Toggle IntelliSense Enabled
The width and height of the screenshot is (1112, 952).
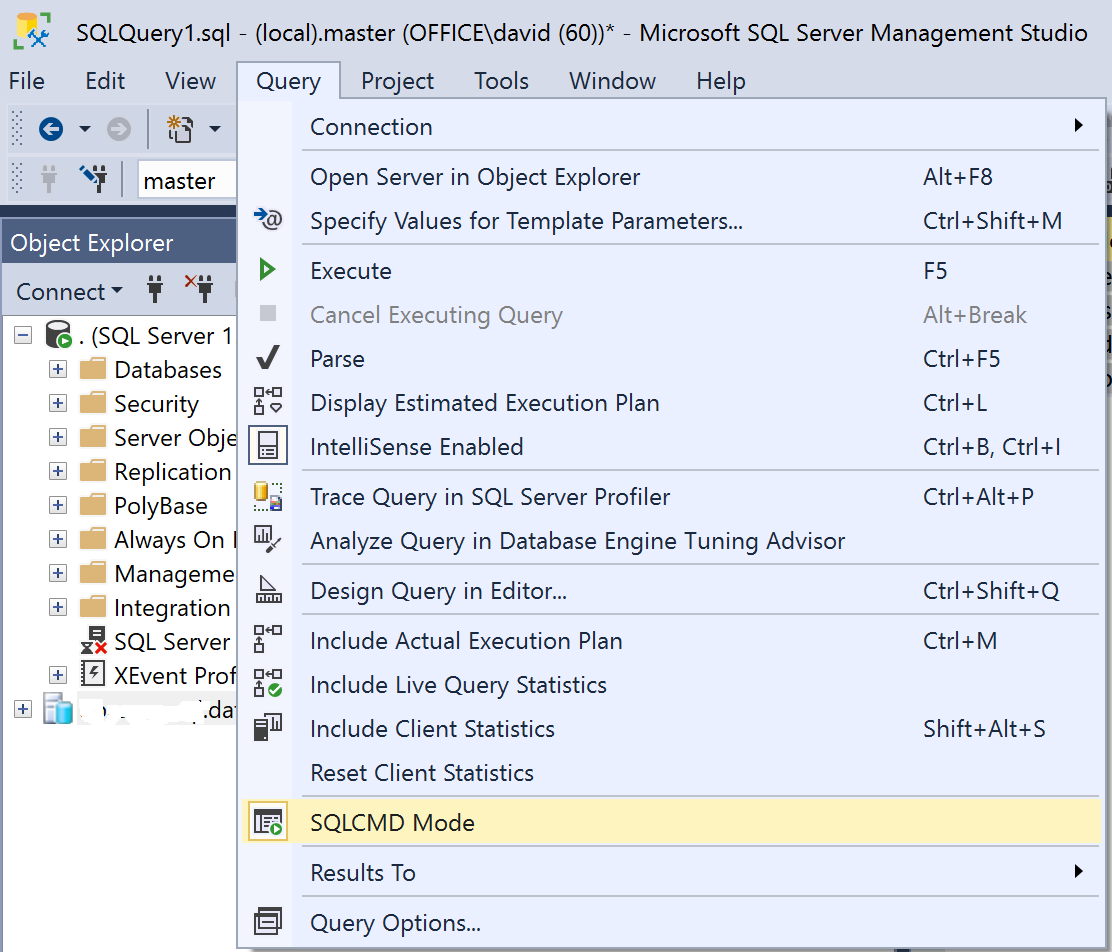point(669,445)
